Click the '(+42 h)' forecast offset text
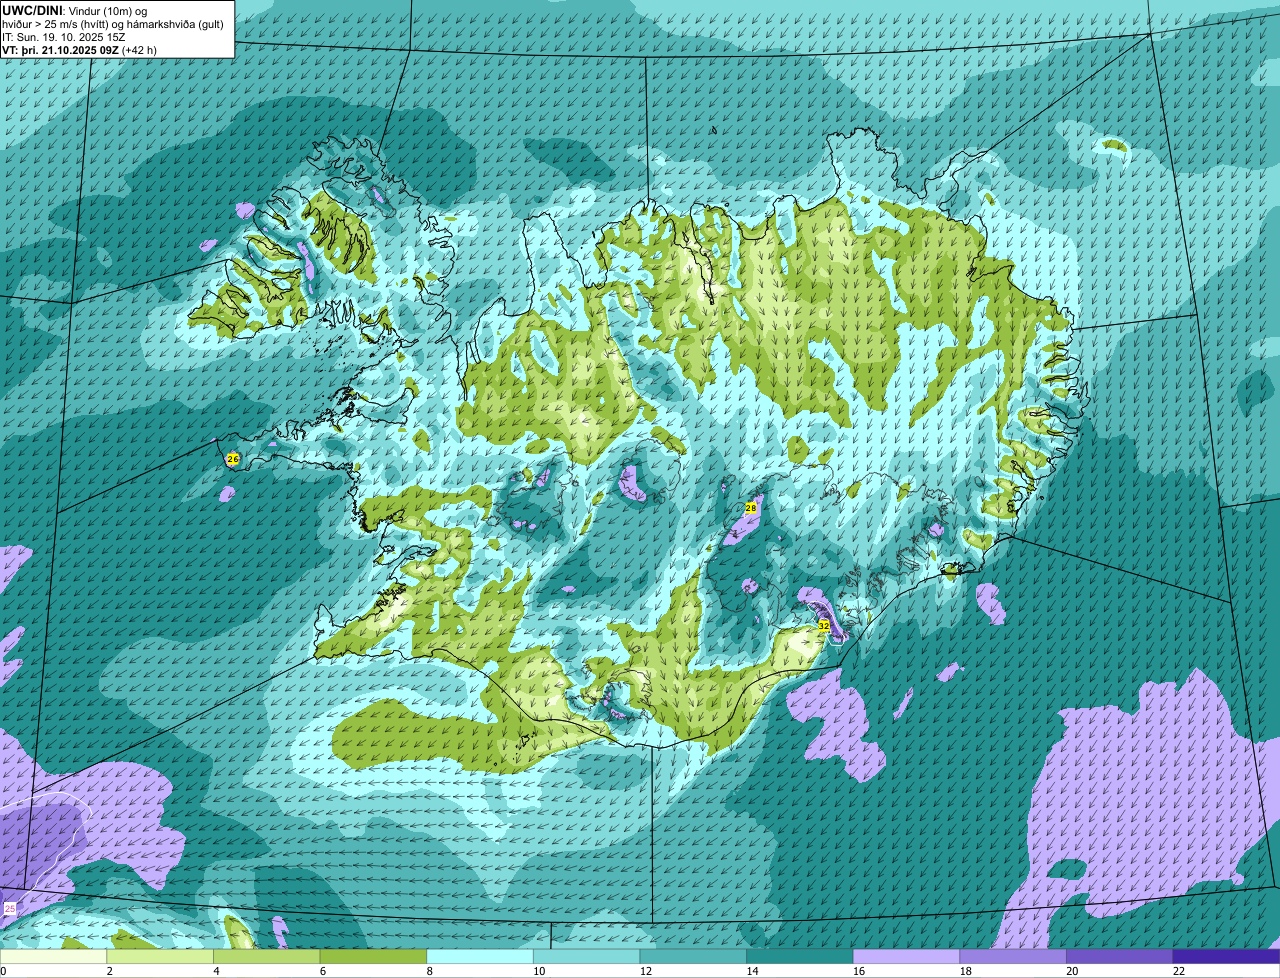 (139, 50)
